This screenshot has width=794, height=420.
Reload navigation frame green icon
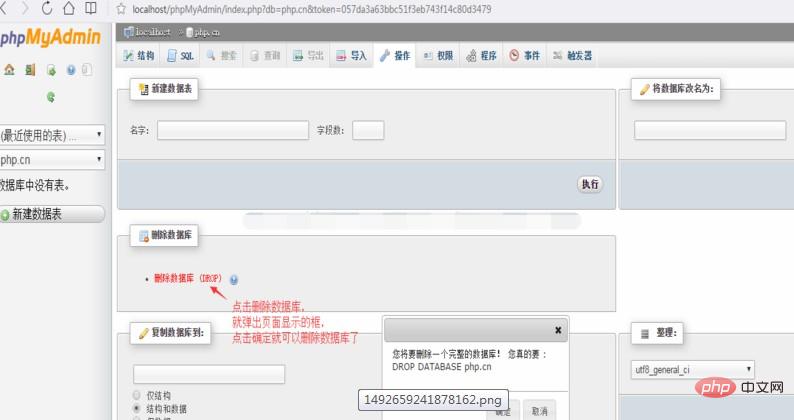point(51,97)
